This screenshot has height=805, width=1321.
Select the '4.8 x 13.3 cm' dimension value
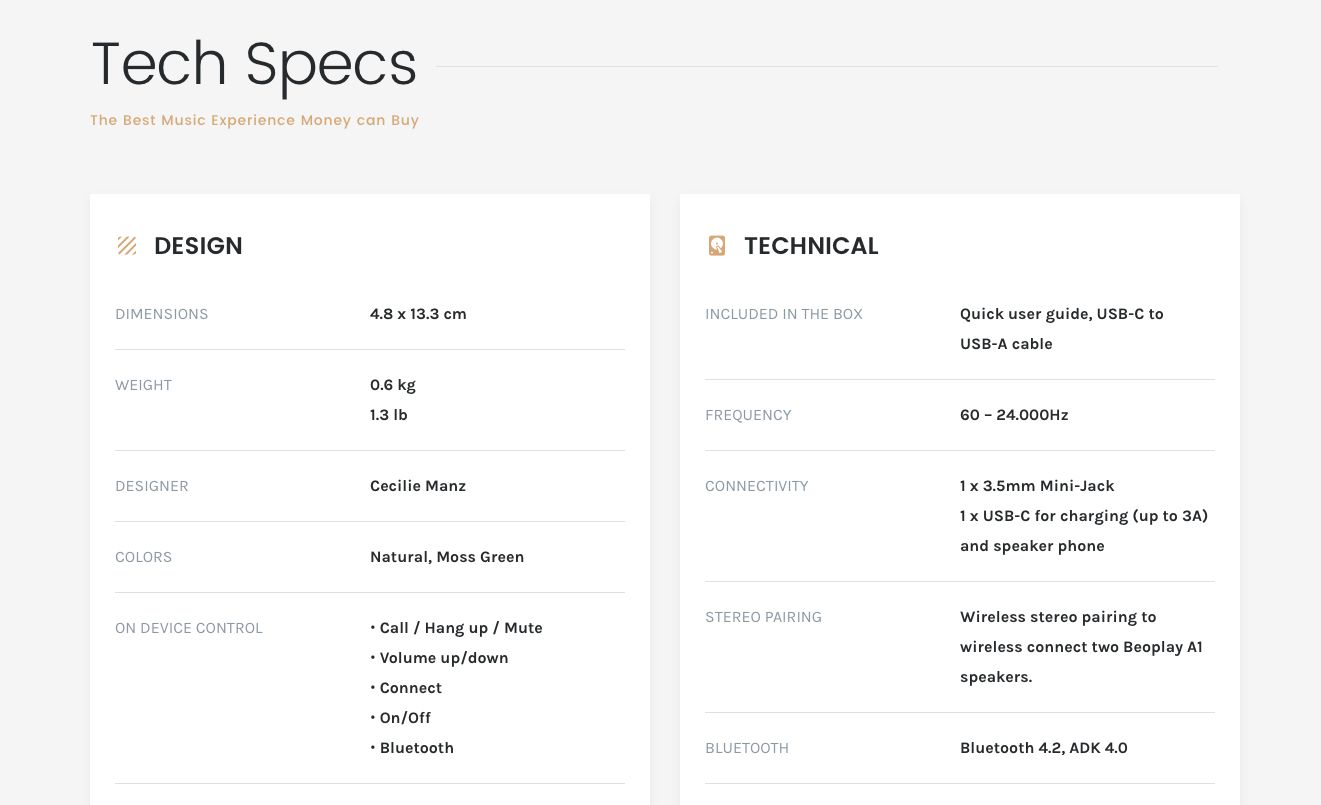418,314
